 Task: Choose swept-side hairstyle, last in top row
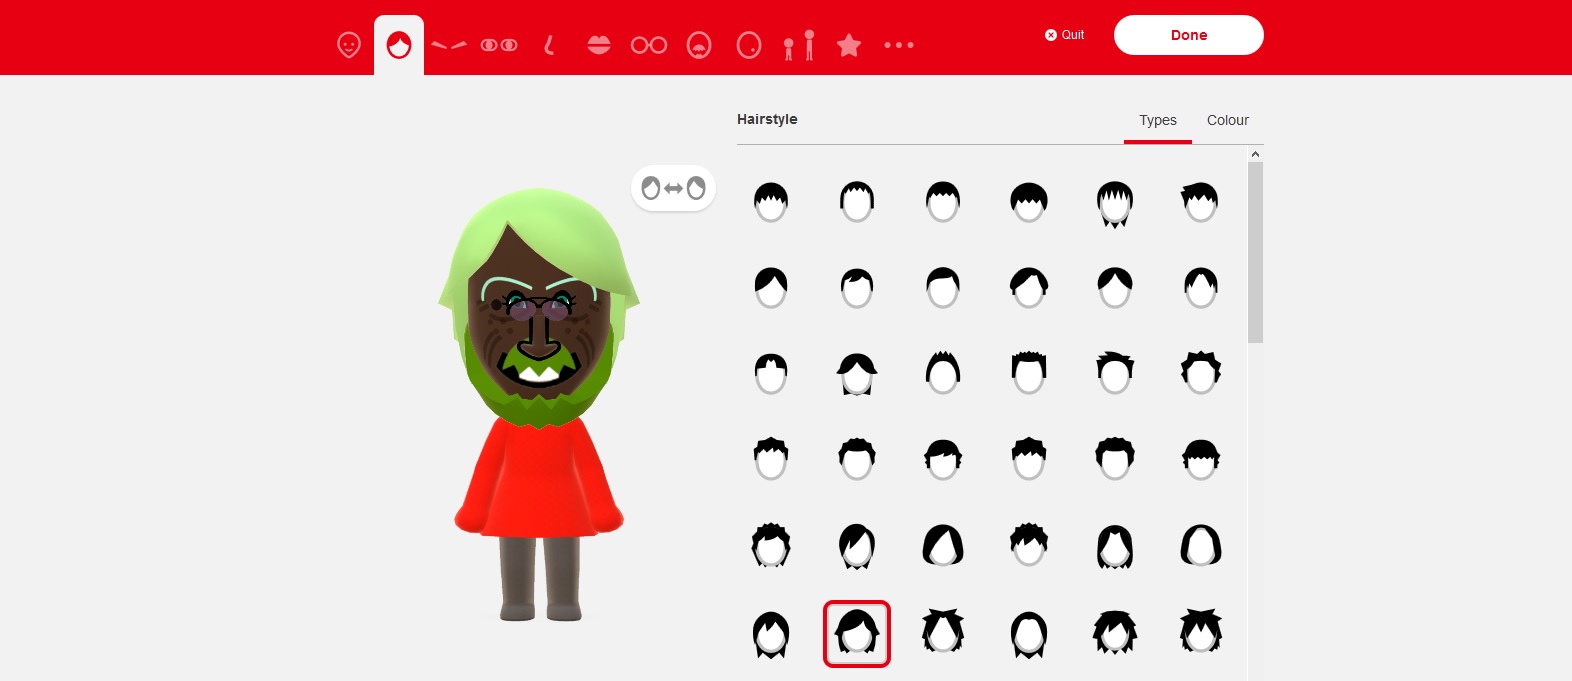(x=1201, y=202)
